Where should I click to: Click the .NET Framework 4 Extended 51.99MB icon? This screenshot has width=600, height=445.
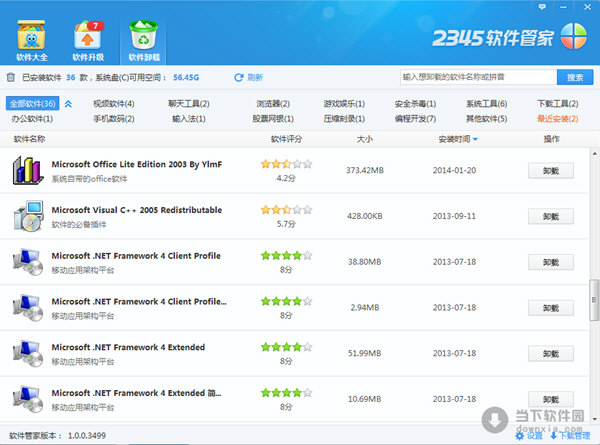point(28,354)
